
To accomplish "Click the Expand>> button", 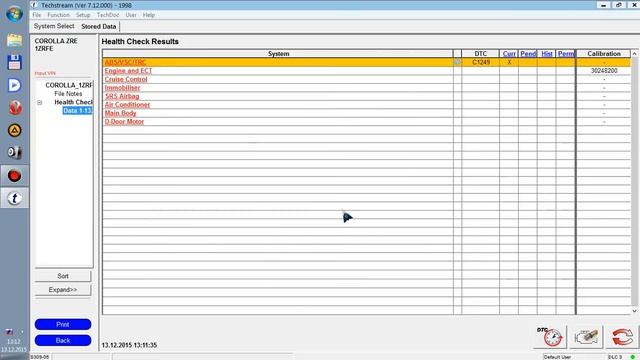I will (x=63, y=290).
